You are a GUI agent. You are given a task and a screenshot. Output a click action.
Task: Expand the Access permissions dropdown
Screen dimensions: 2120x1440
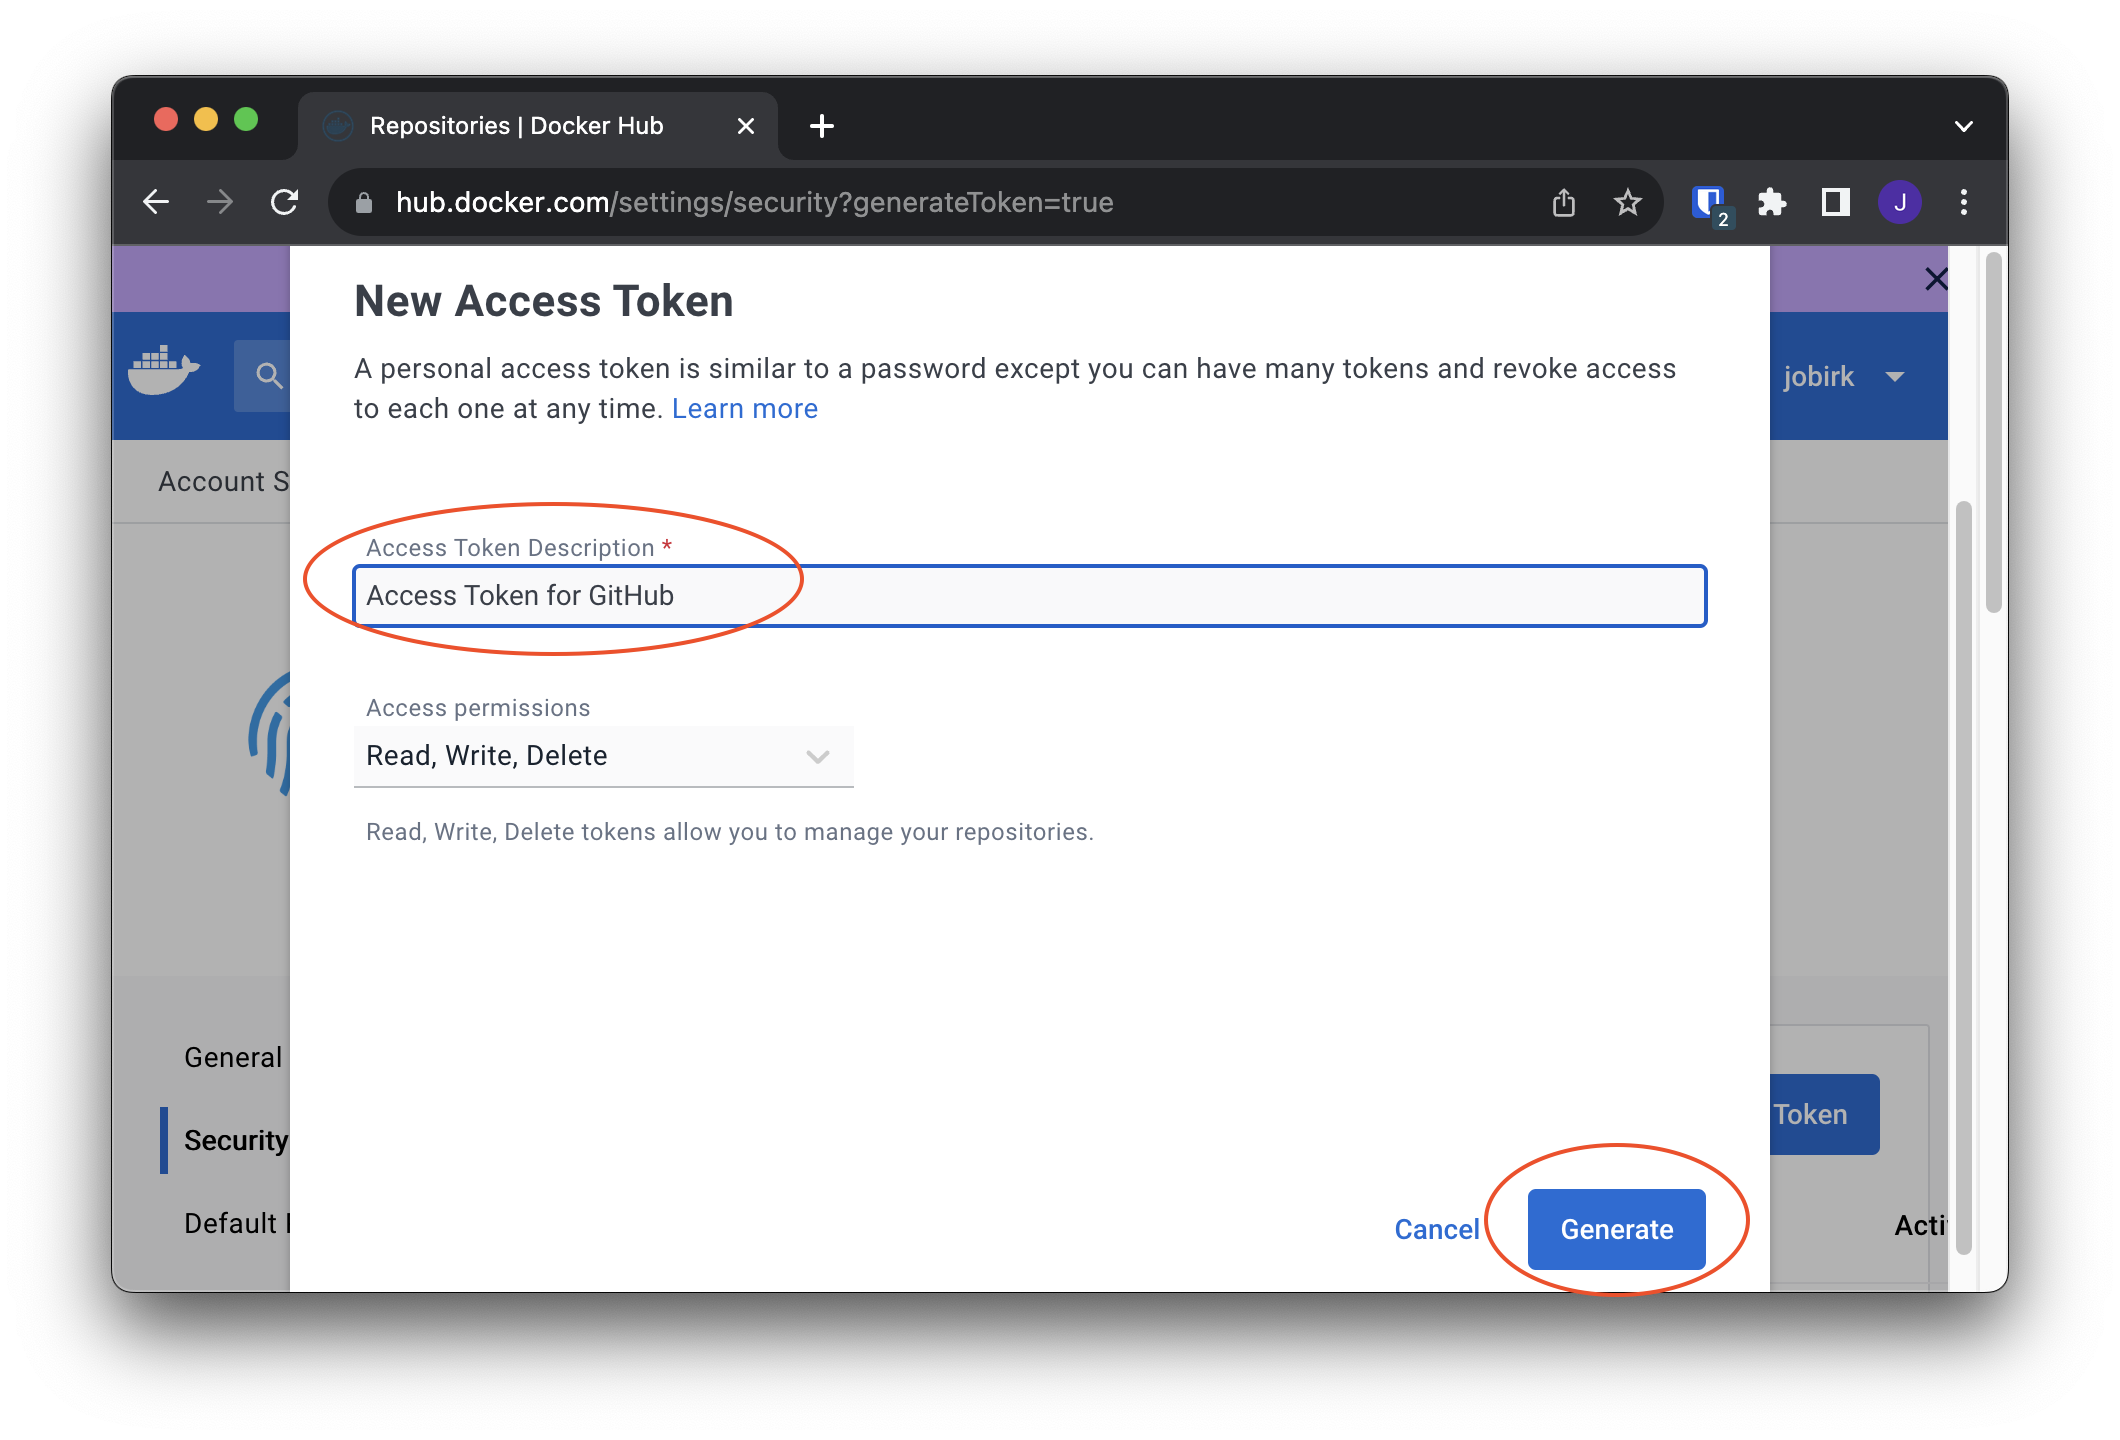click(603, 756)
